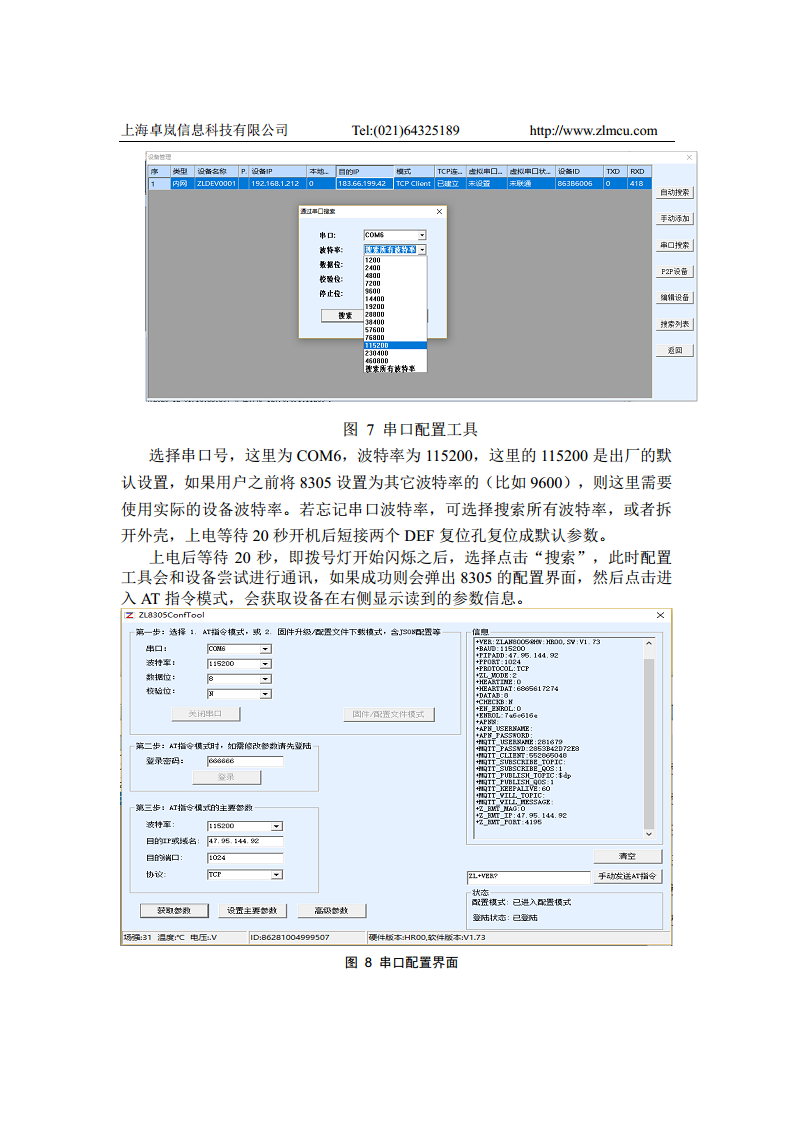The width and height of the screenshot is (793, 1122).
Task: Click the 登录密码 input field
Action: pyautogui.click(x=245, y=761)
